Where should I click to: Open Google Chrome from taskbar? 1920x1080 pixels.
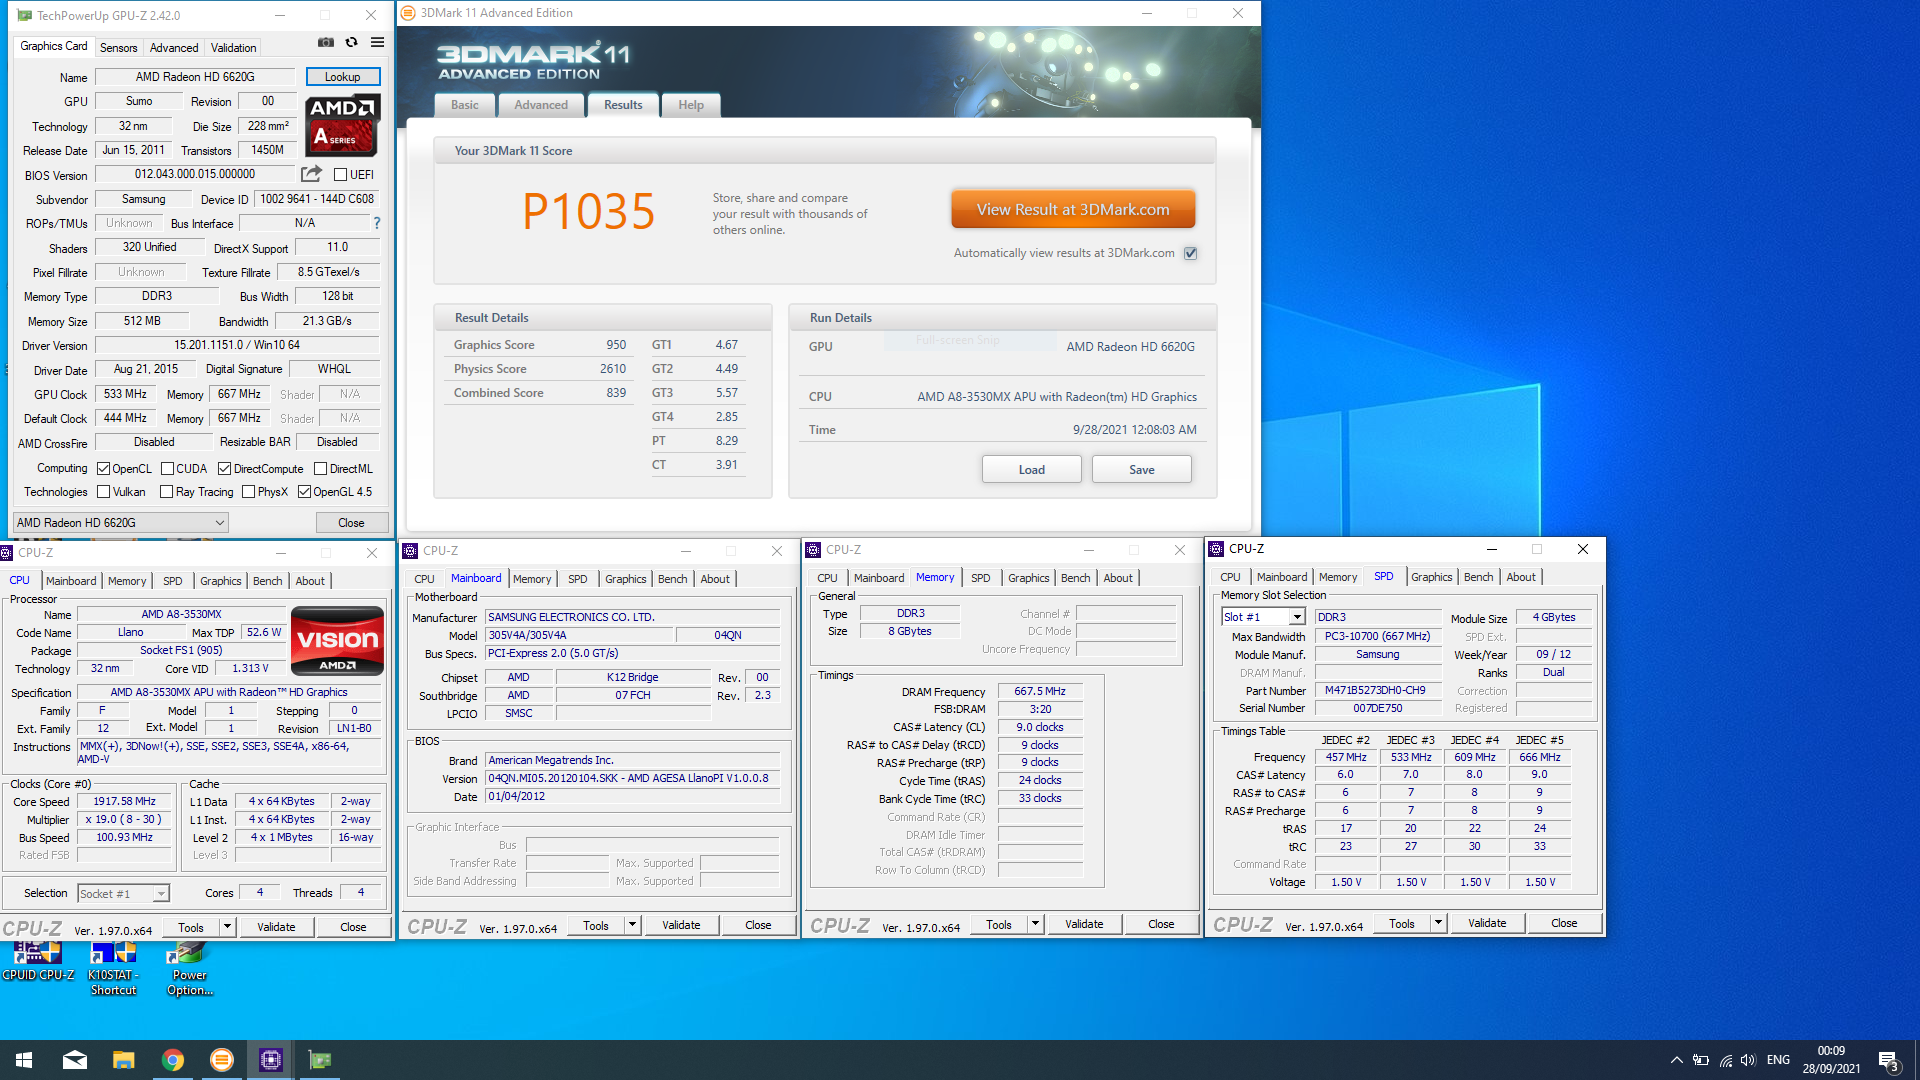pos(173,1060)
